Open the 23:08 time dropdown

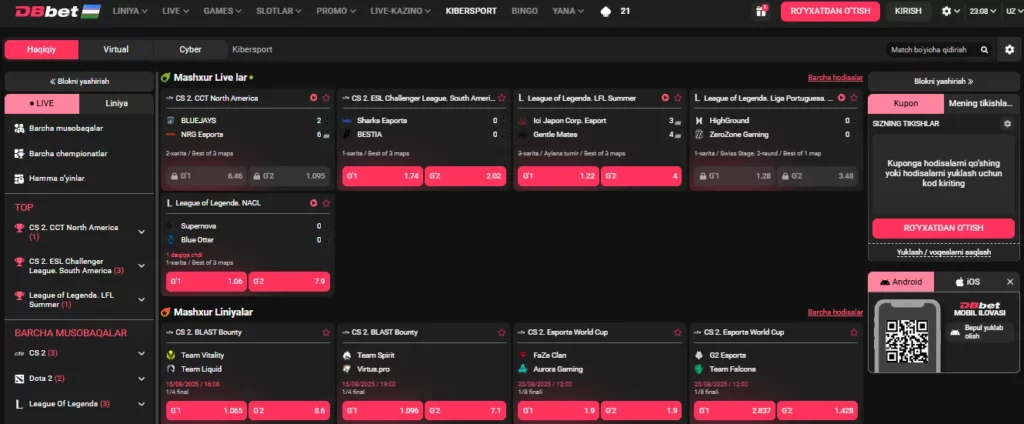[x=982, y=11]
